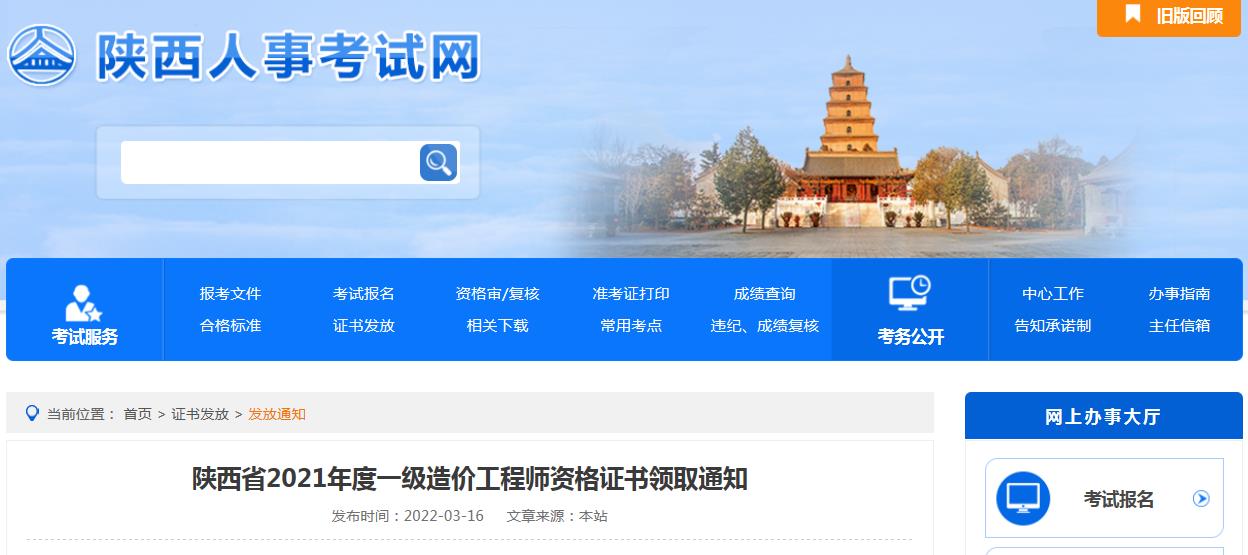Open 违纪、成绩复核 link

(x=765, y=325)
